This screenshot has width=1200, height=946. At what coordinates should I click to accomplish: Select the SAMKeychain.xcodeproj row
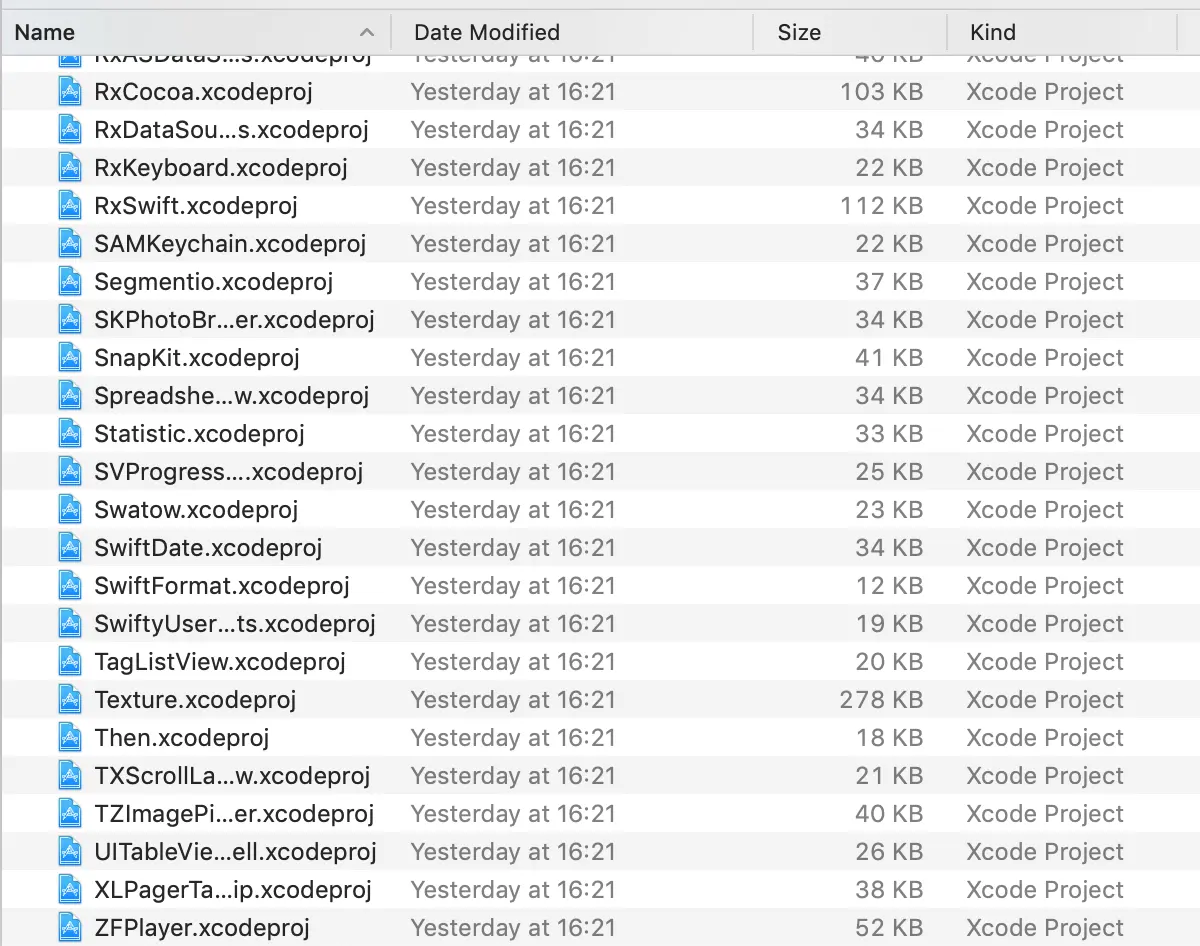pyautogui.click(x=600, y=244)
